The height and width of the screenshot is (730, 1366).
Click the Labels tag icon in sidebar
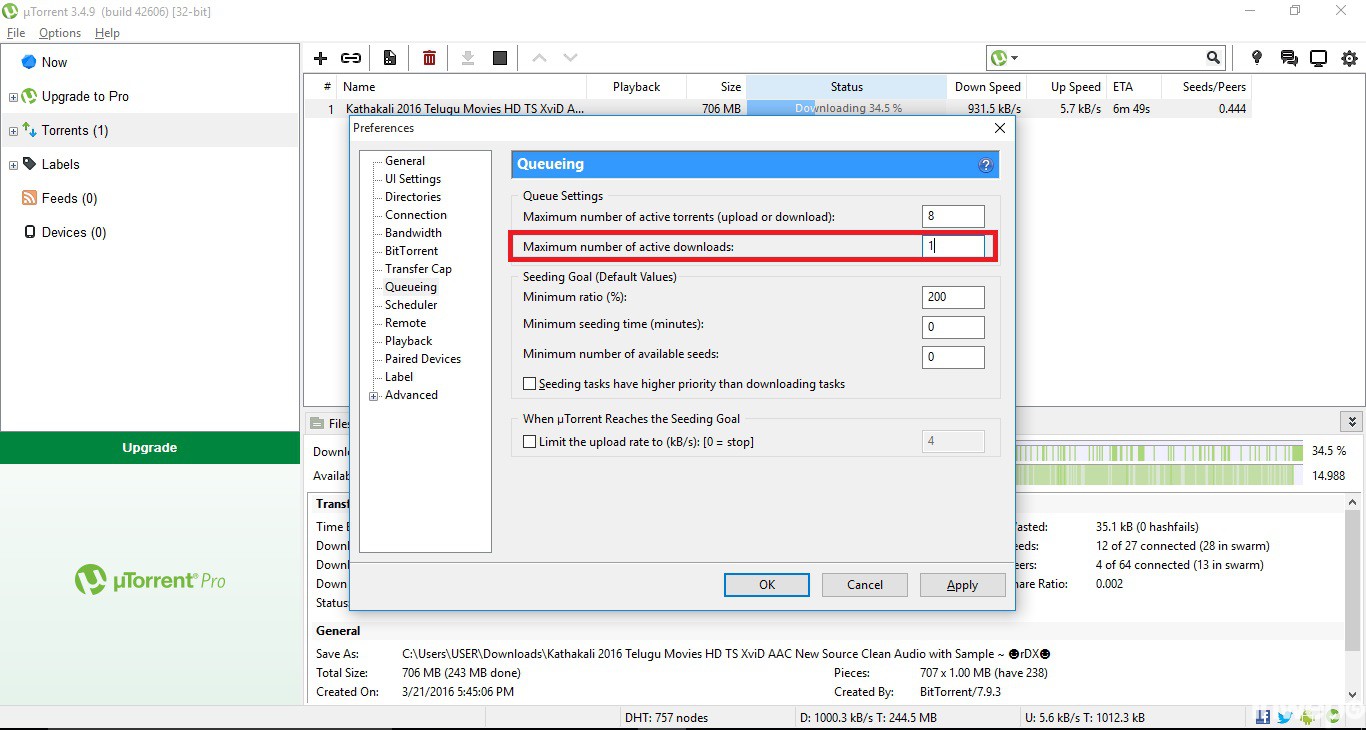point(29,164)
